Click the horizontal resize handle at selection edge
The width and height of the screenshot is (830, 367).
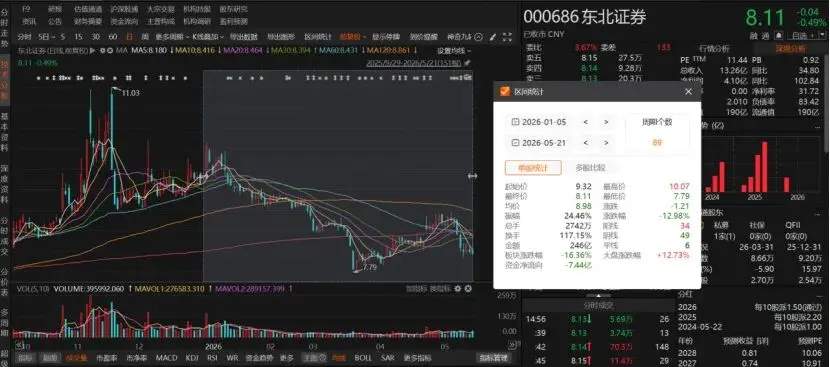click(x=473, y=176)
